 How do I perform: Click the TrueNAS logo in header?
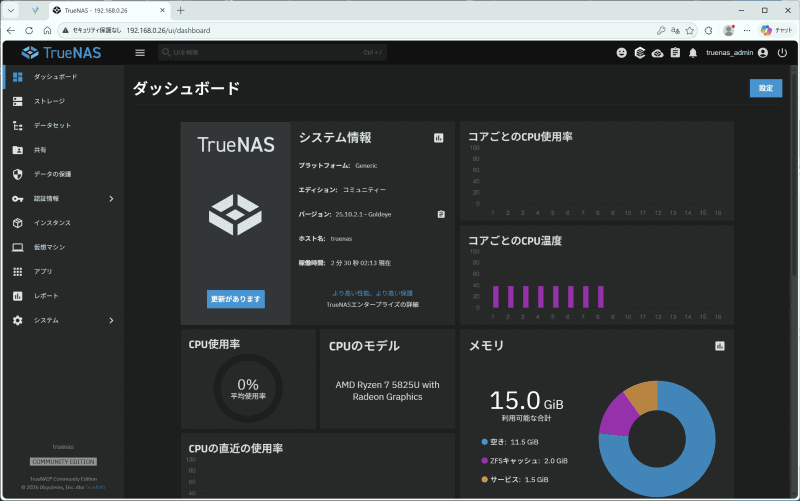[x=61, y=53]
